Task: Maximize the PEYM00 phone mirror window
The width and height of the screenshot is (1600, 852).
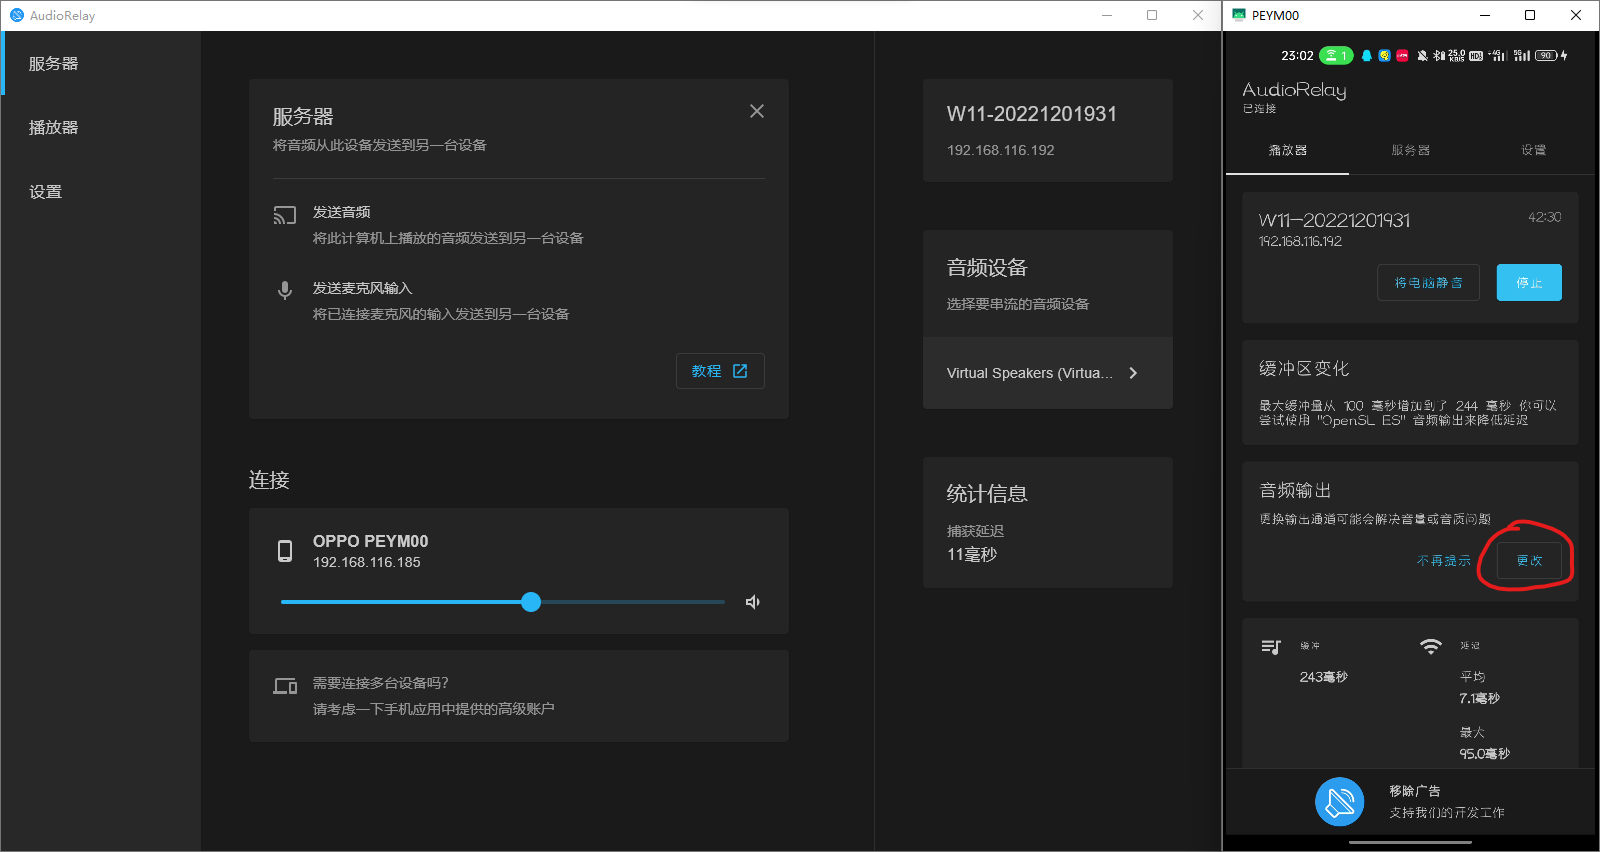Action: [x=1530, y=15]
